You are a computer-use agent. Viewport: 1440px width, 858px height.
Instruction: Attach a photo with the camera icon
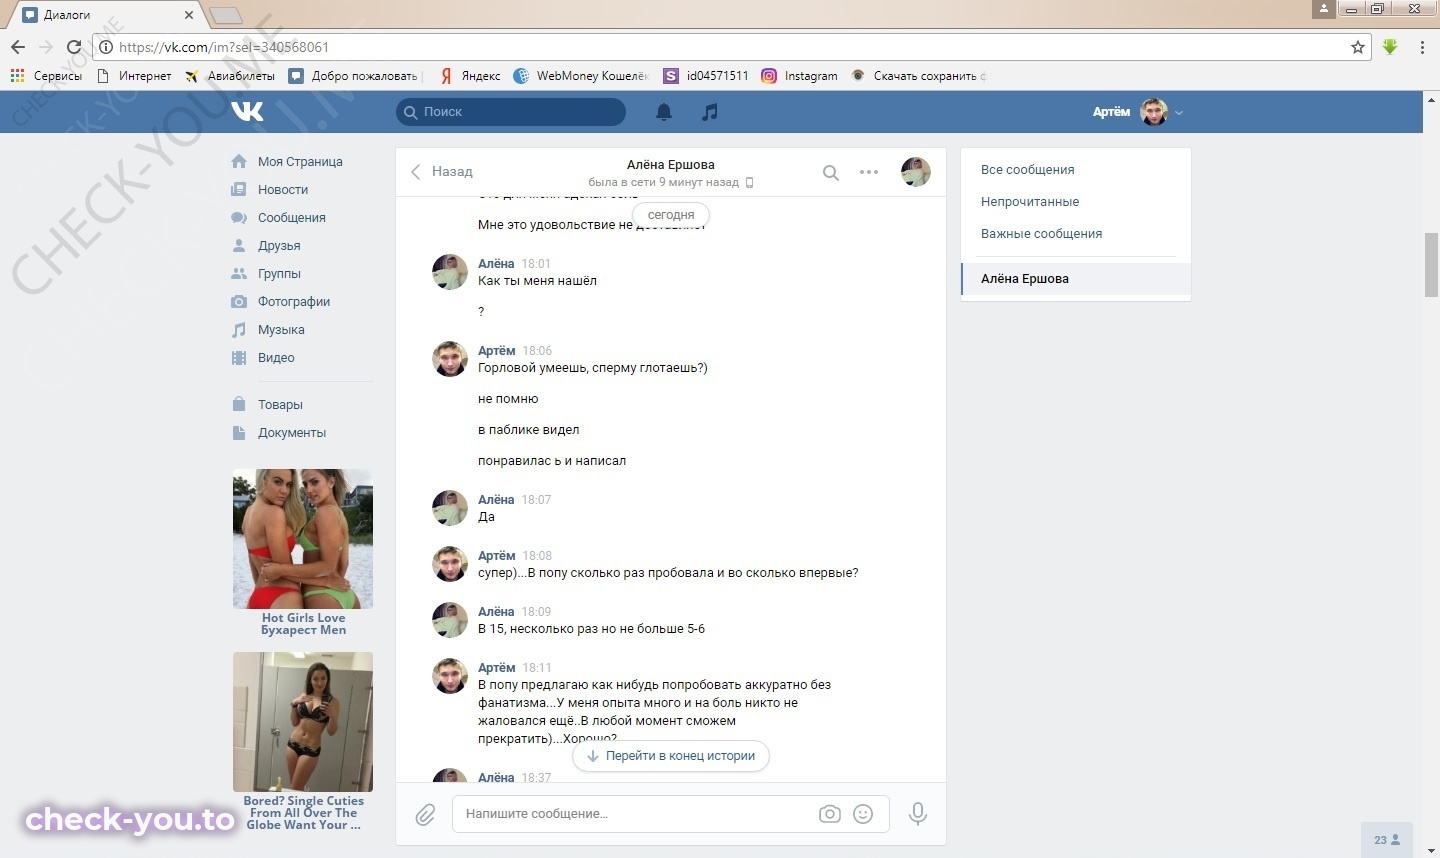[830, 814]
